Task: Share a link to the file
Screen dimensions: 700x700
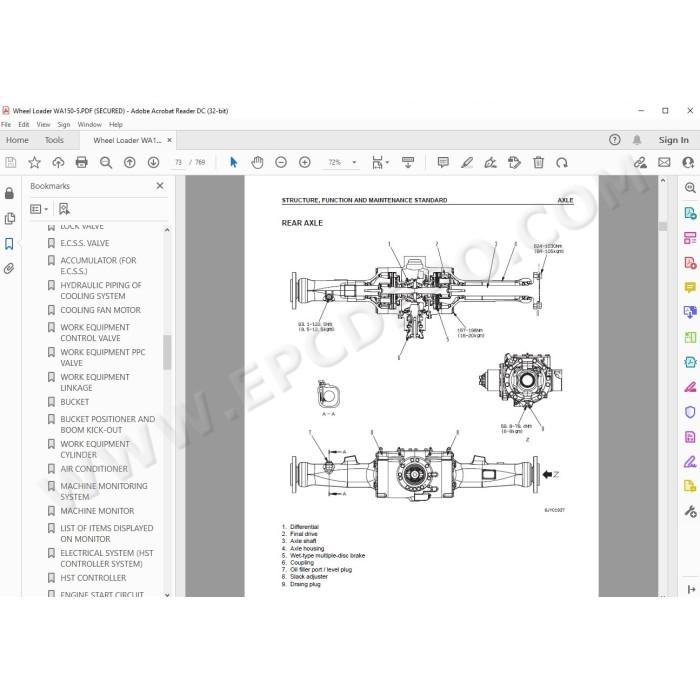Action: (640, 162)
